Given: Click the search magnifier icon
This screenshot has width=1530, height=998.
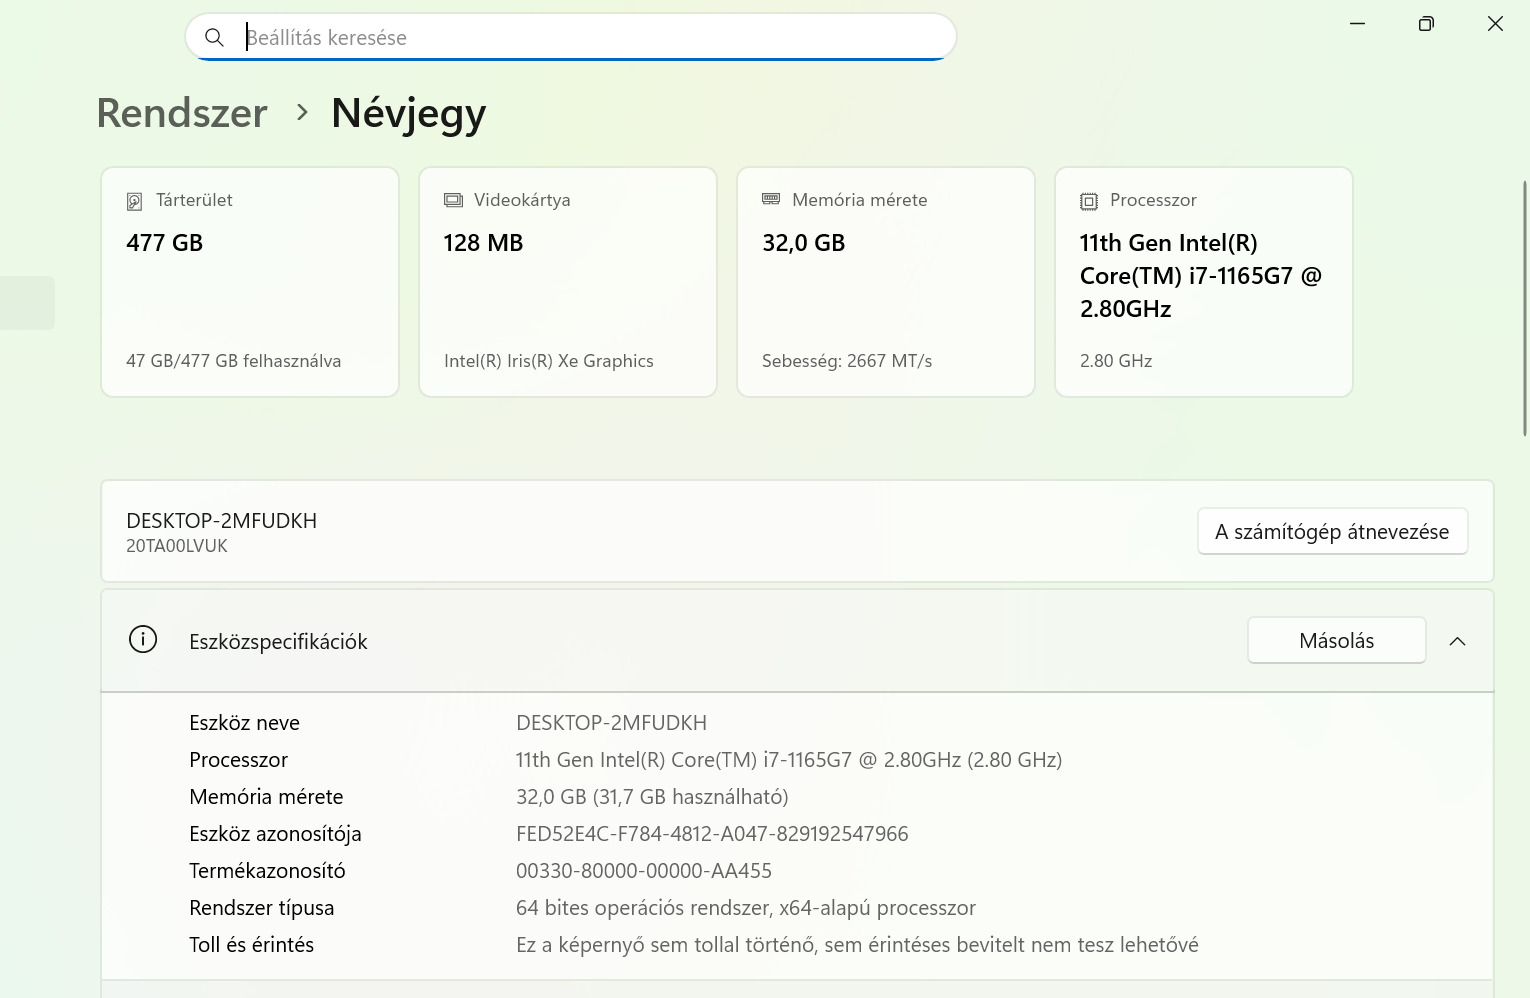Looking at the screenshot, I should [x=214, y=38].
